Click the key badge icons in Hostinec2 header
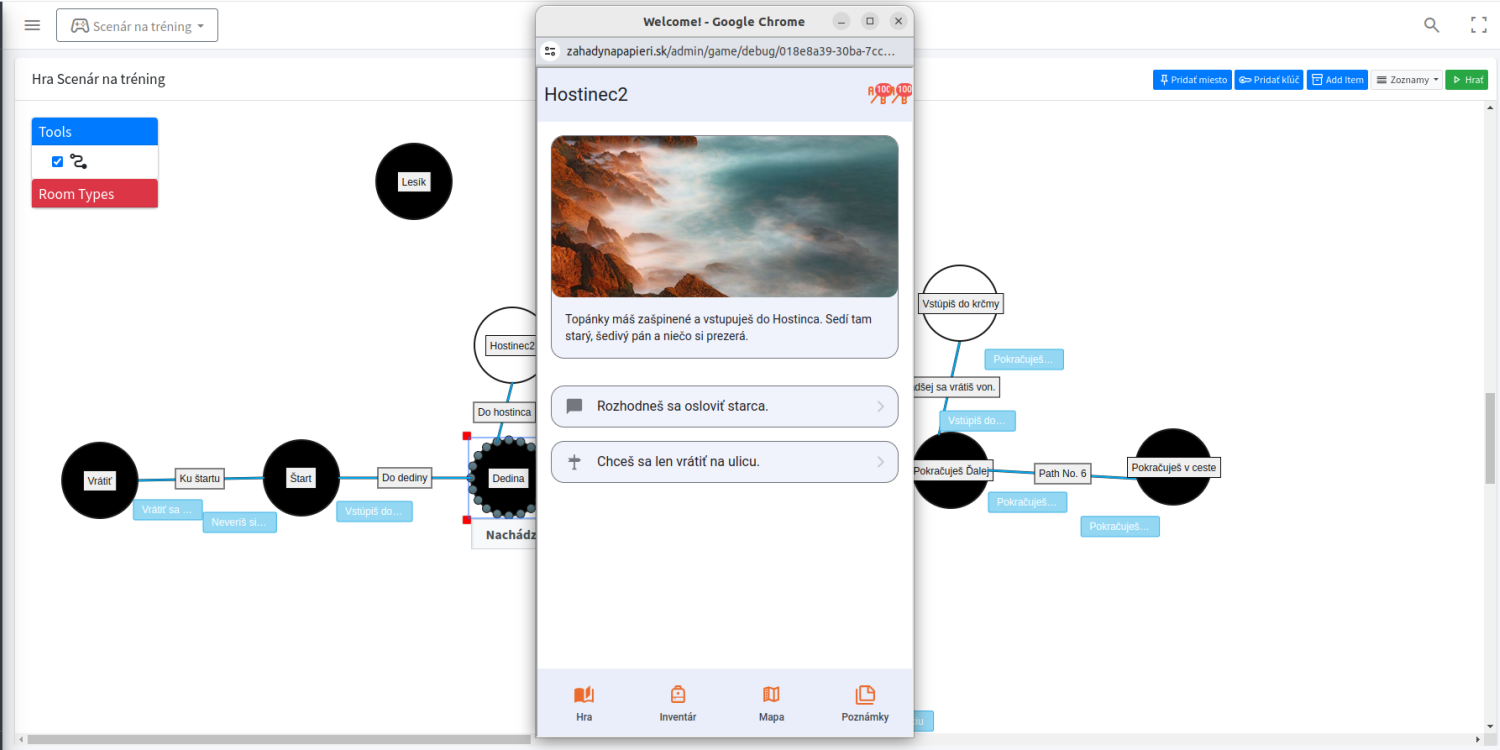 (x=889, y=94)
